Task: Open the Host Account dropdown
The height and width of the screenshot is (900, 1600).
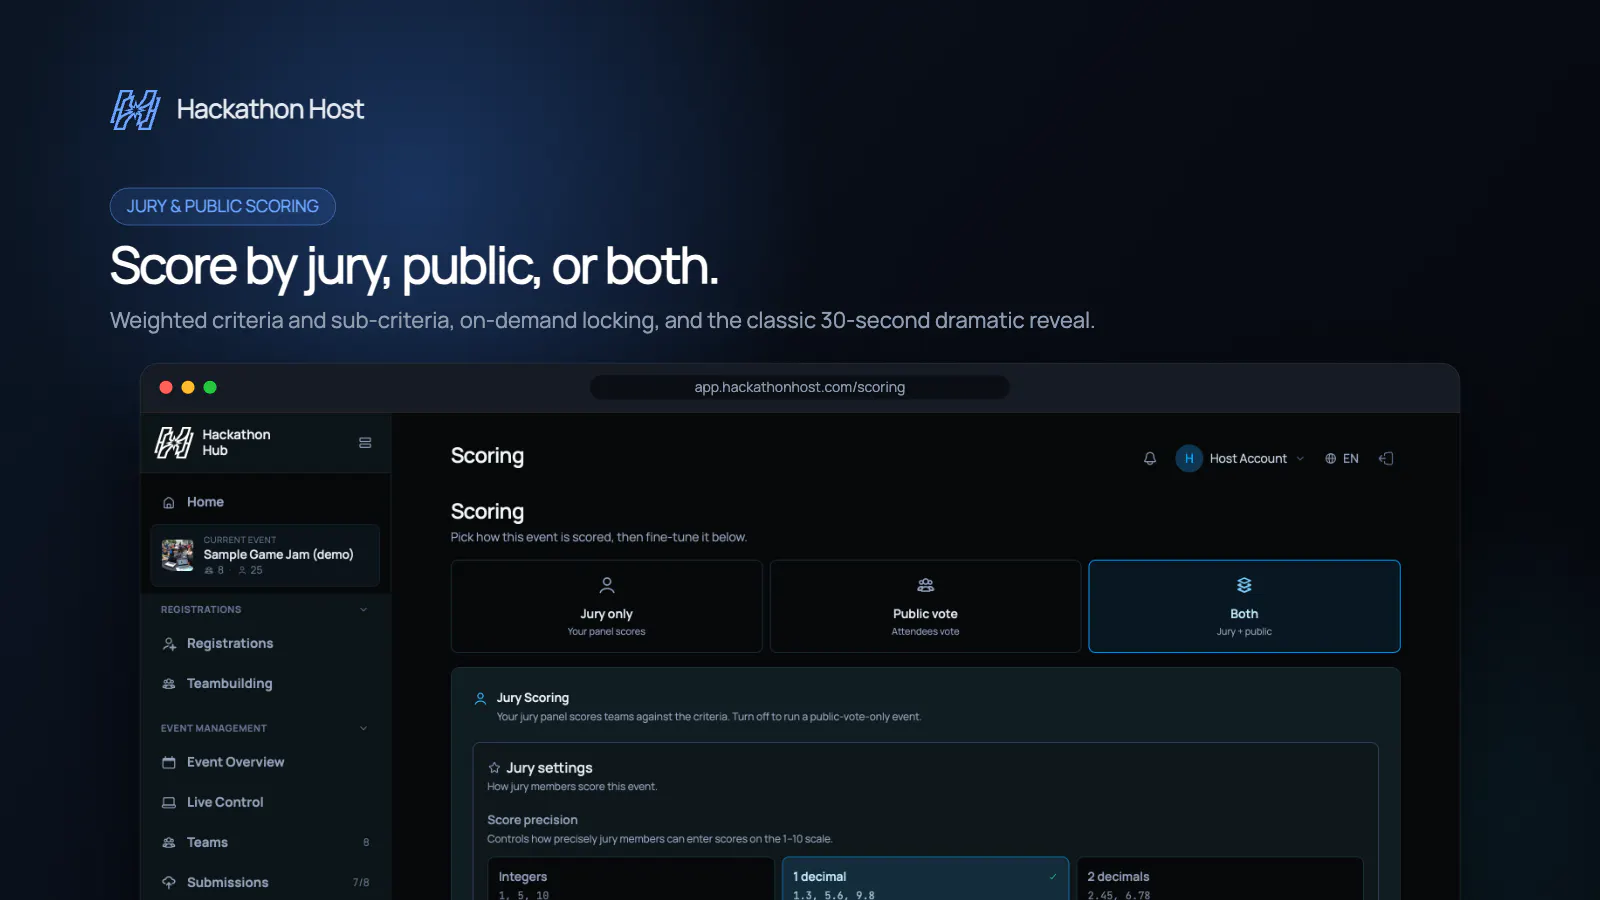Action: [1241, 458]
